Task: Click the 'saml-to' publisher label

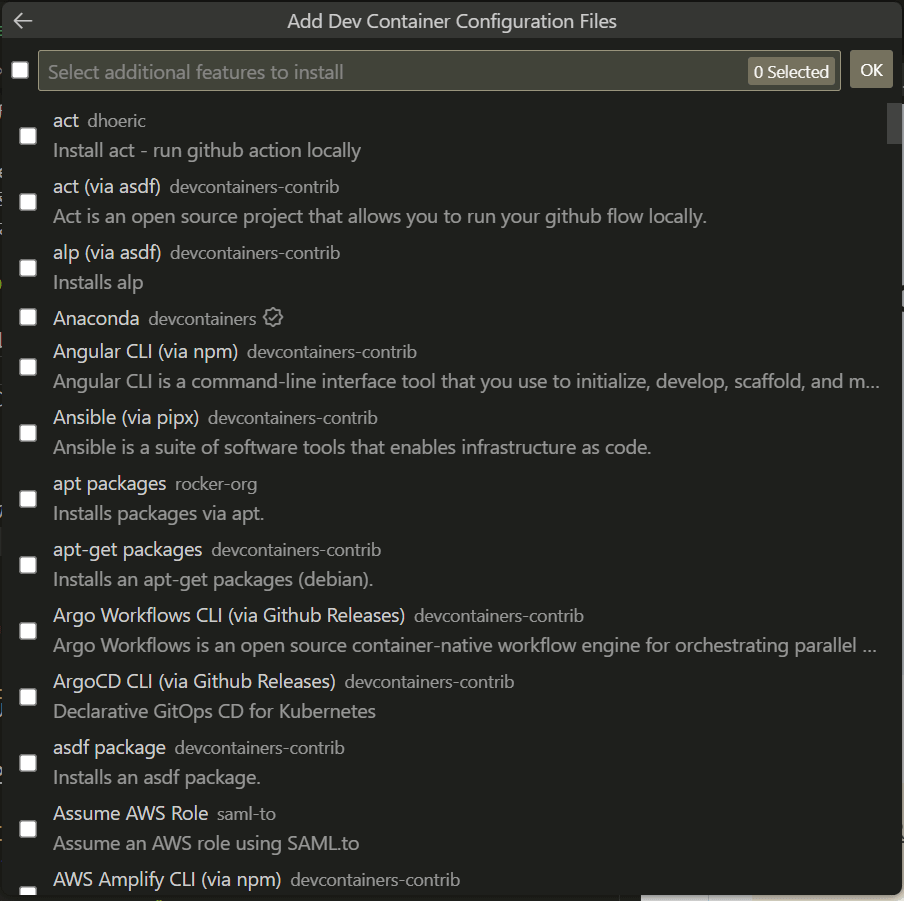Action: [x=246, y=814]
